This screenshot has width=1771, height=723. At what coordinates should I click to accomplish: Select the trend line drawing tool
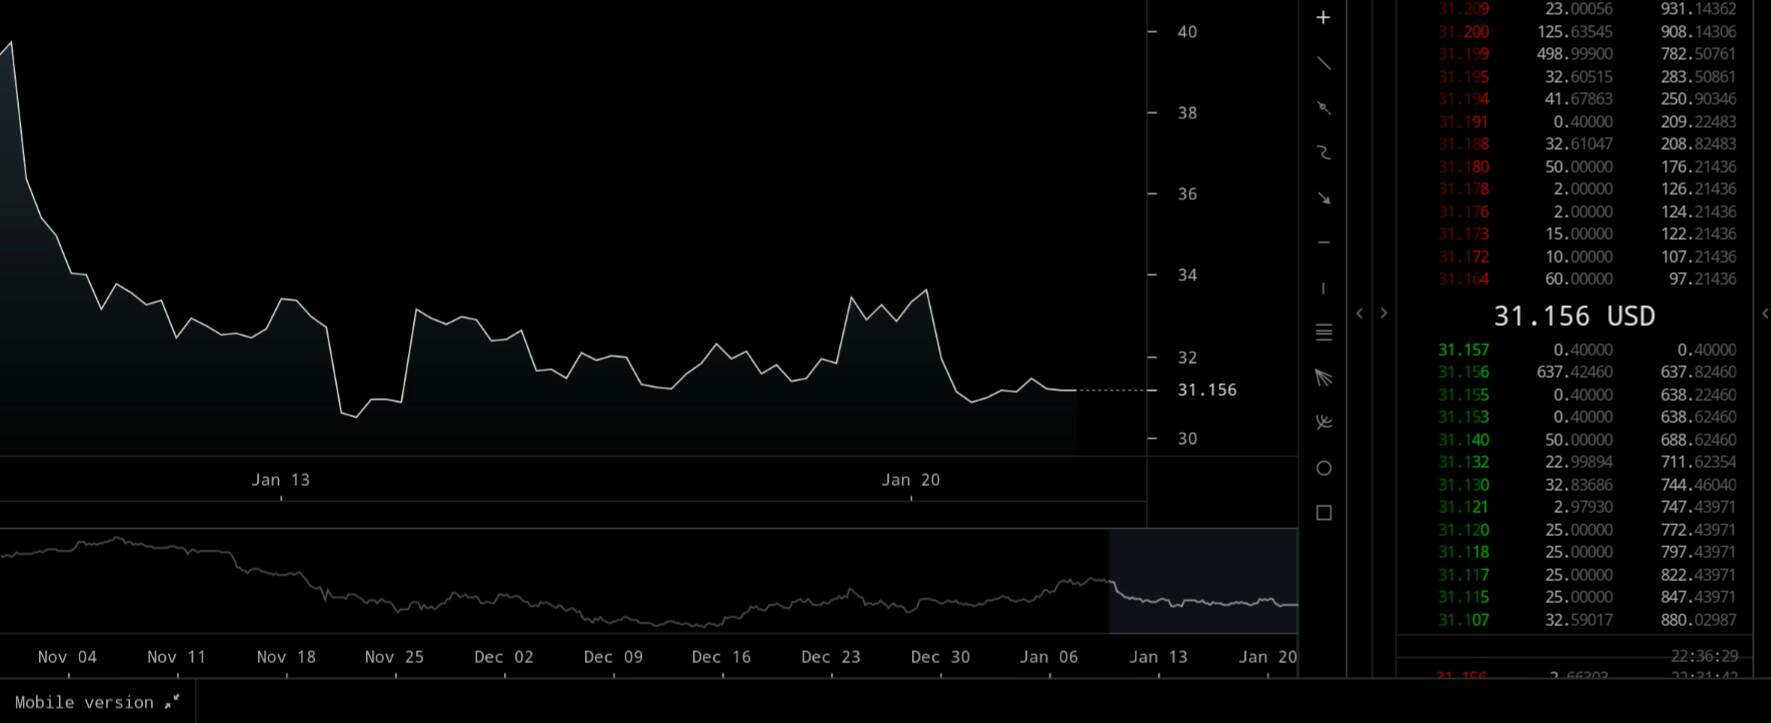1323,63
